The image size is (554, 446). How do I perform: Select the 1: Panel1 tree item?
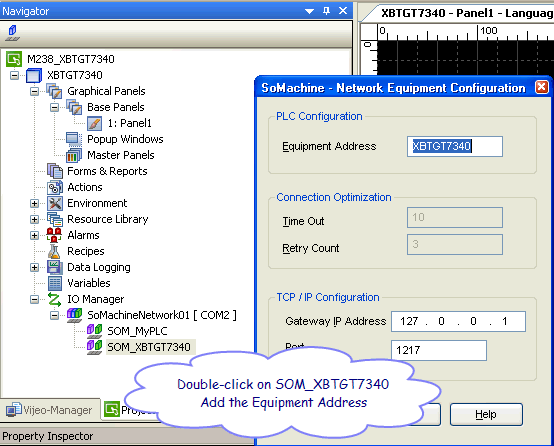click(x=130, y=123)
